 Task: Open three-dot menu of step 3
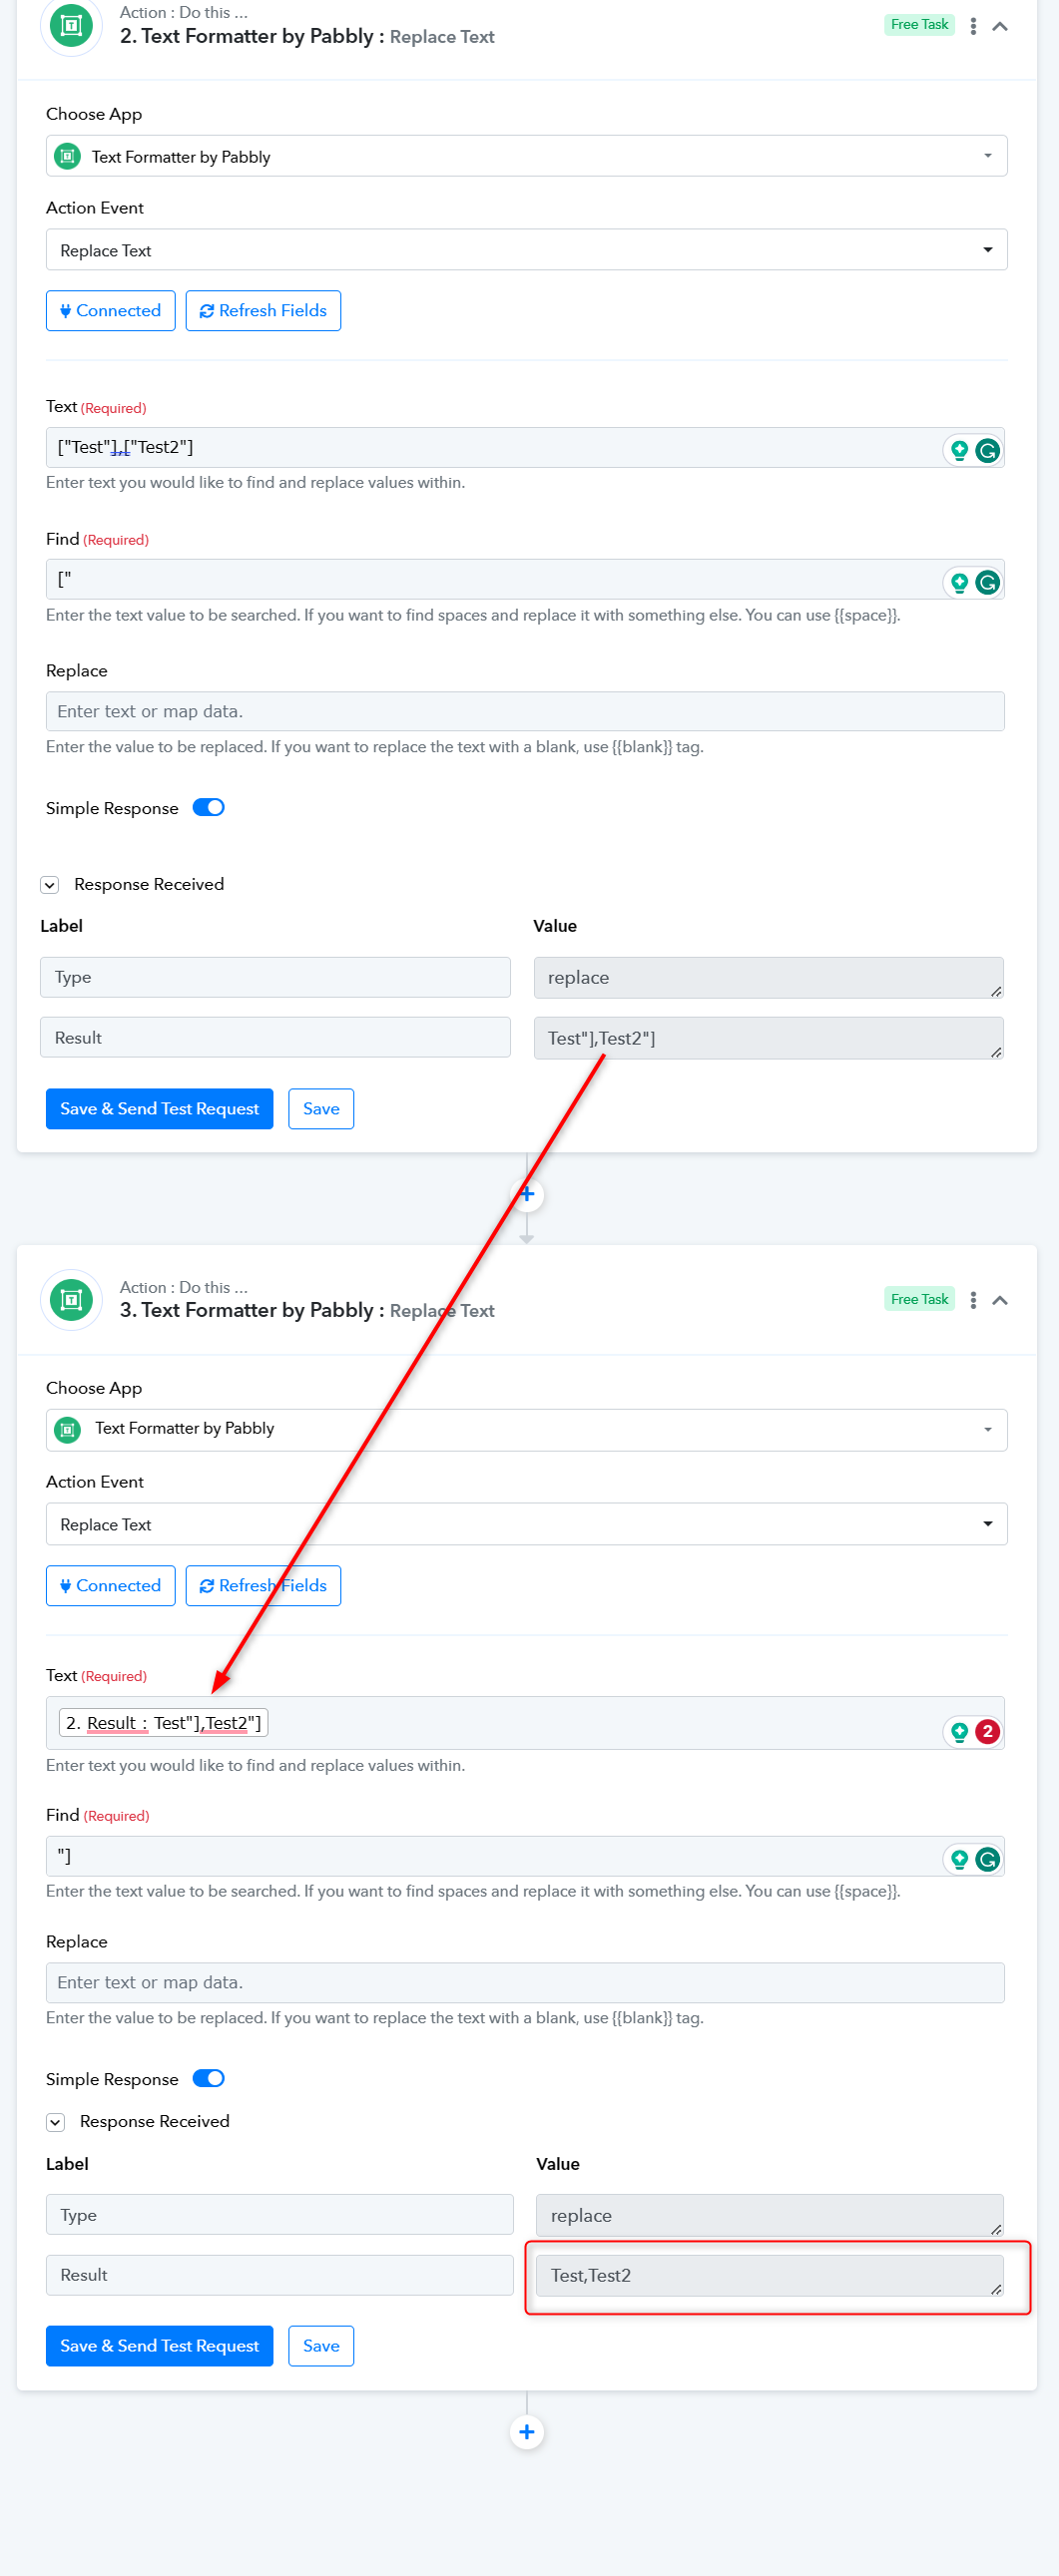point(973,1300)
